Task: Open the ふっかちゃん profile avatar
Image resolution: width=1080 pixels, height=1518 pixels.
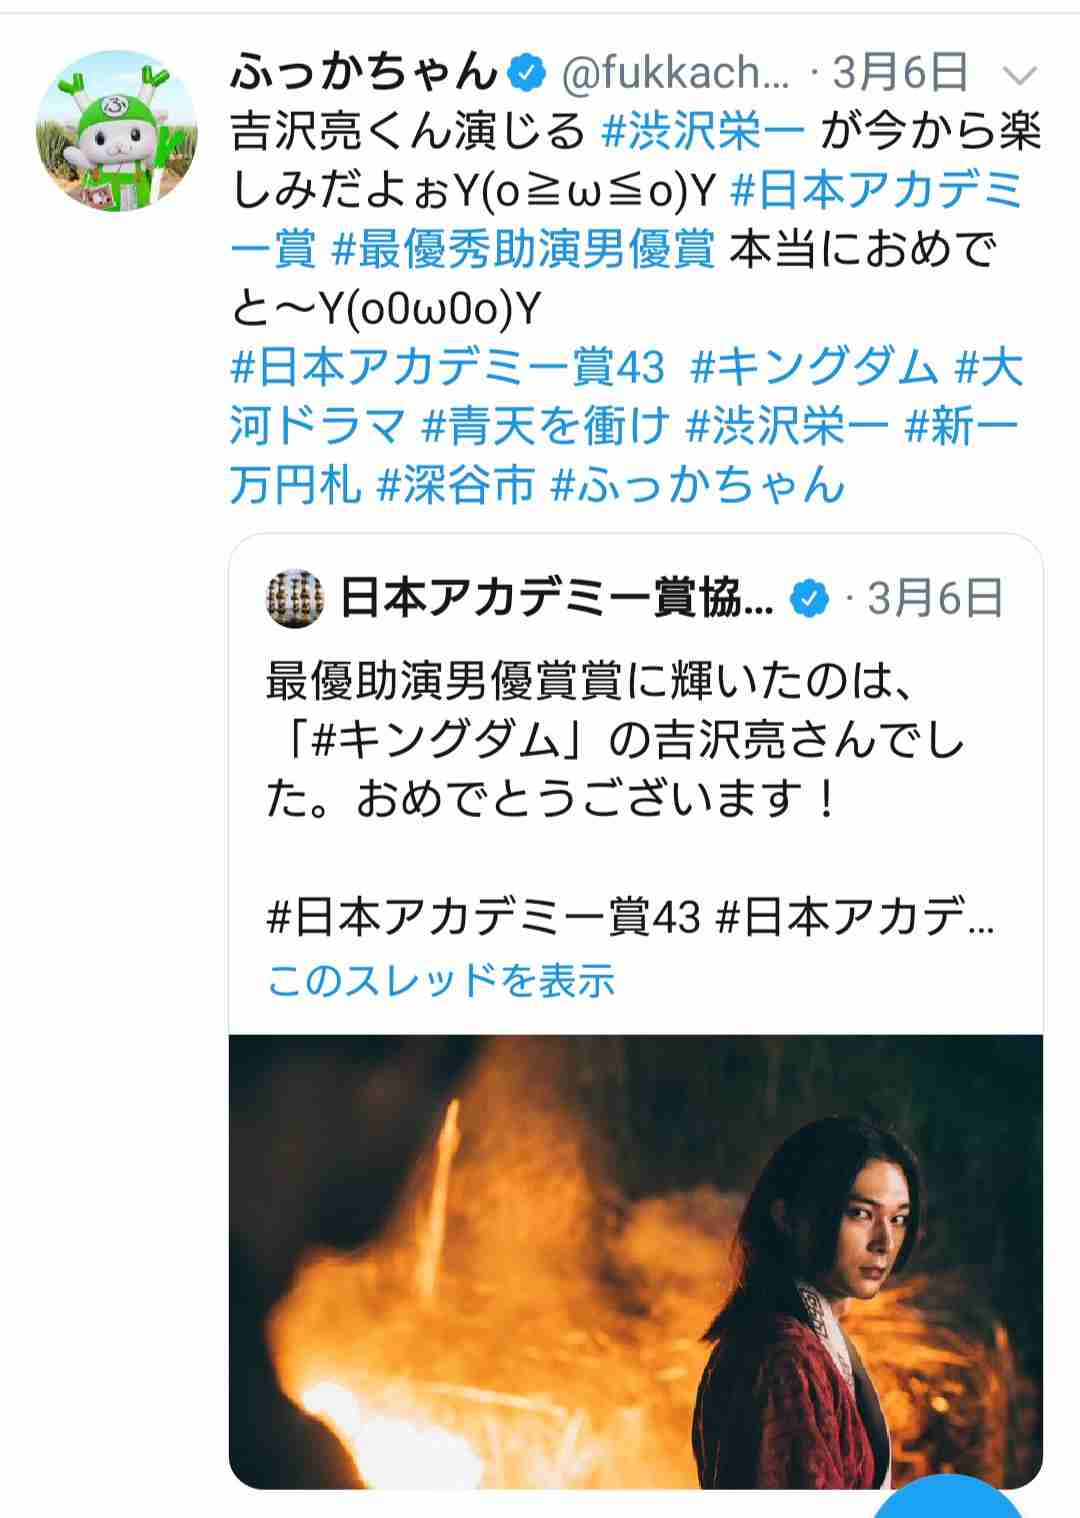Action: [118, 131]
